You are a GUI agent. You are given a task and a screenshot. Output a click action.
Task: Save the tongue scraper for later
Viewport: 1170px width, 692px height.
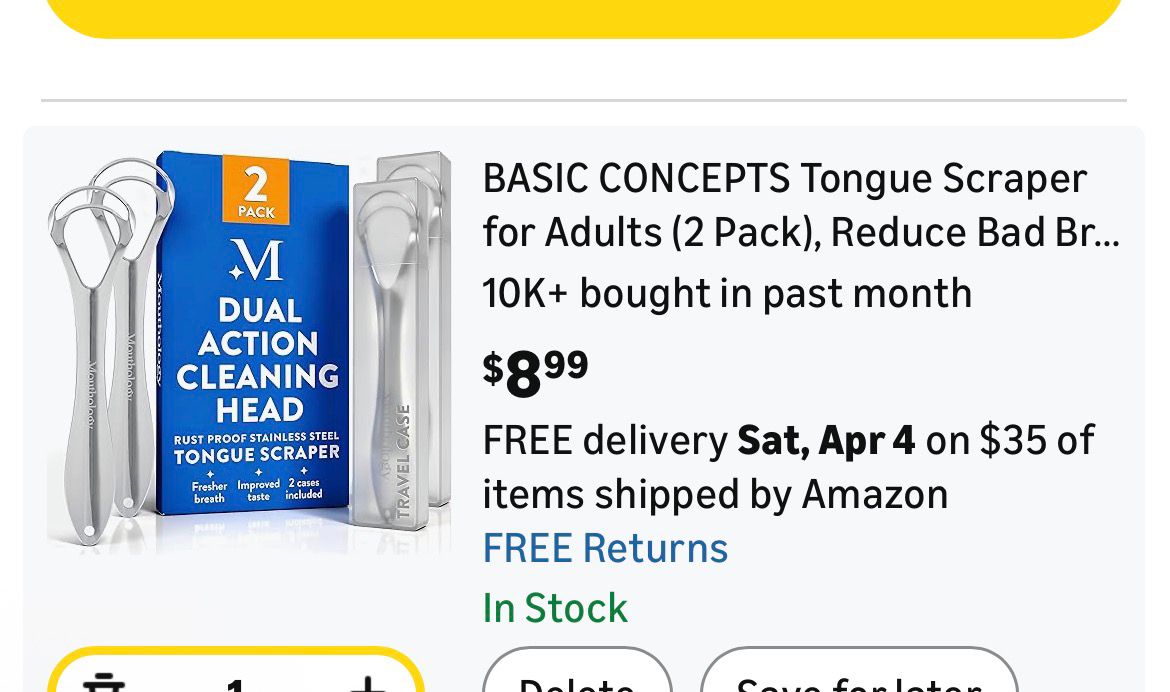(x=858, y=680)
